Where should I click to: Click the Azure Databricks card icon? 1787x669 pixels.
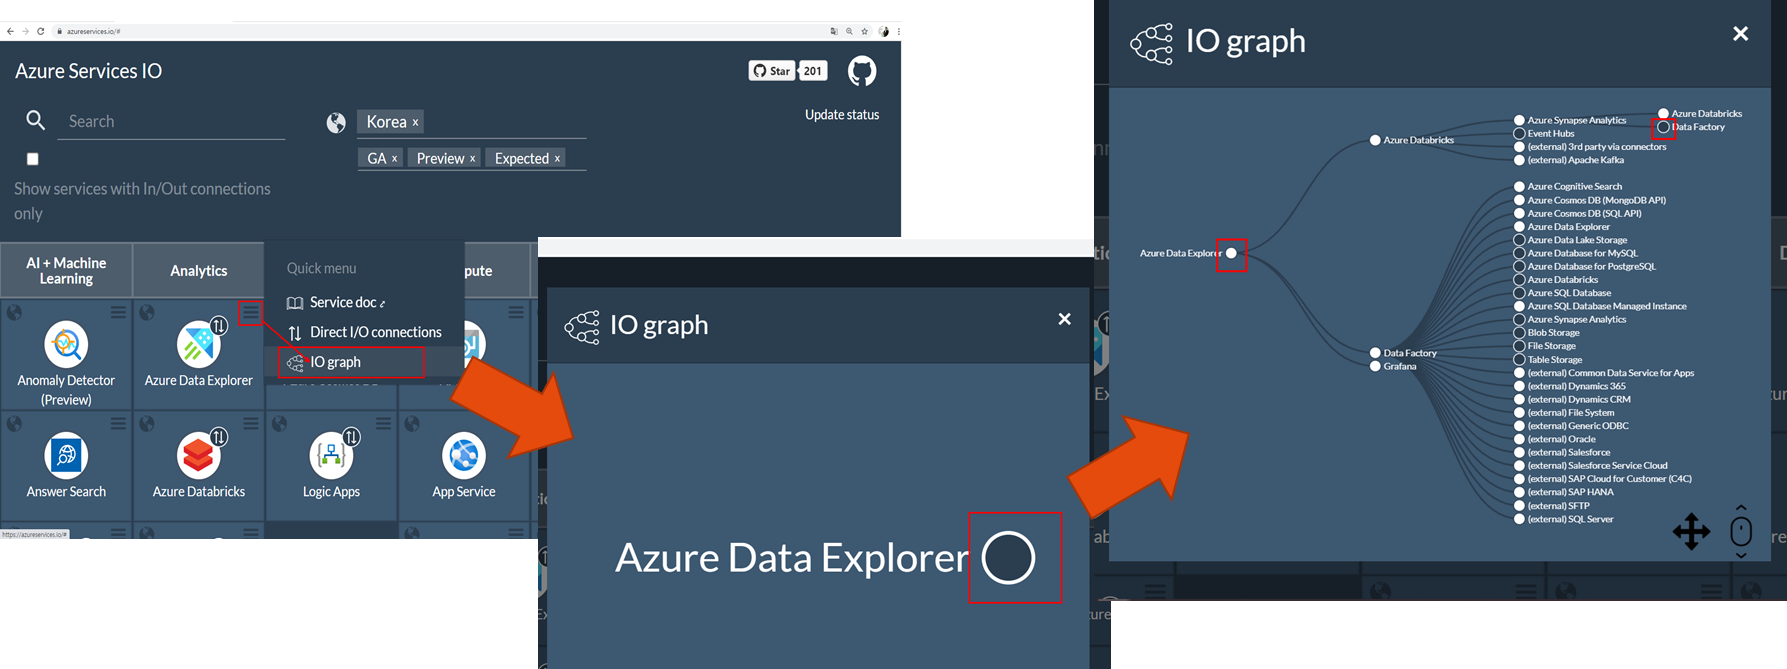pyautogui.click(x=198, y=456)
